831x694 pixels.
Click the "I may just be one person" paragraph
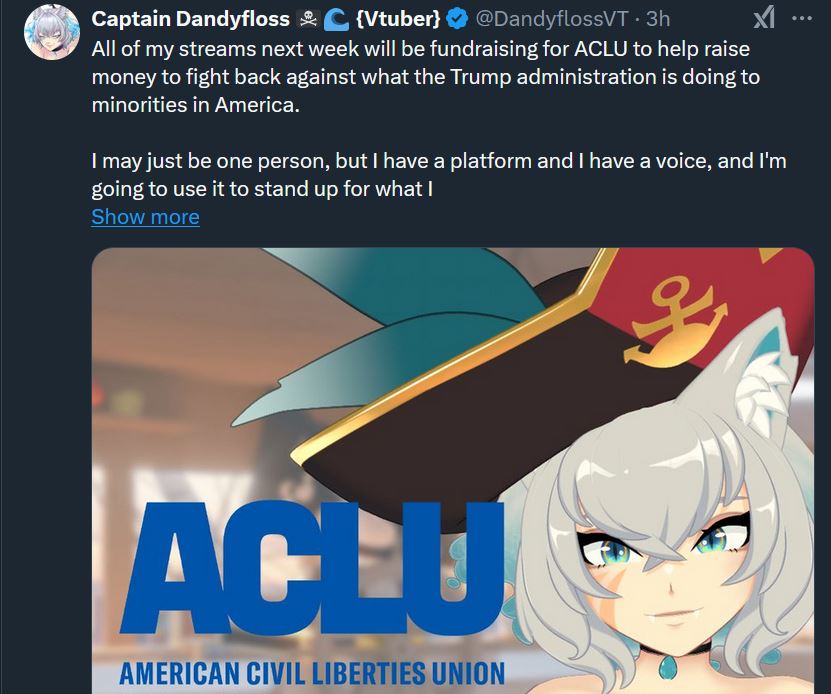439,174
